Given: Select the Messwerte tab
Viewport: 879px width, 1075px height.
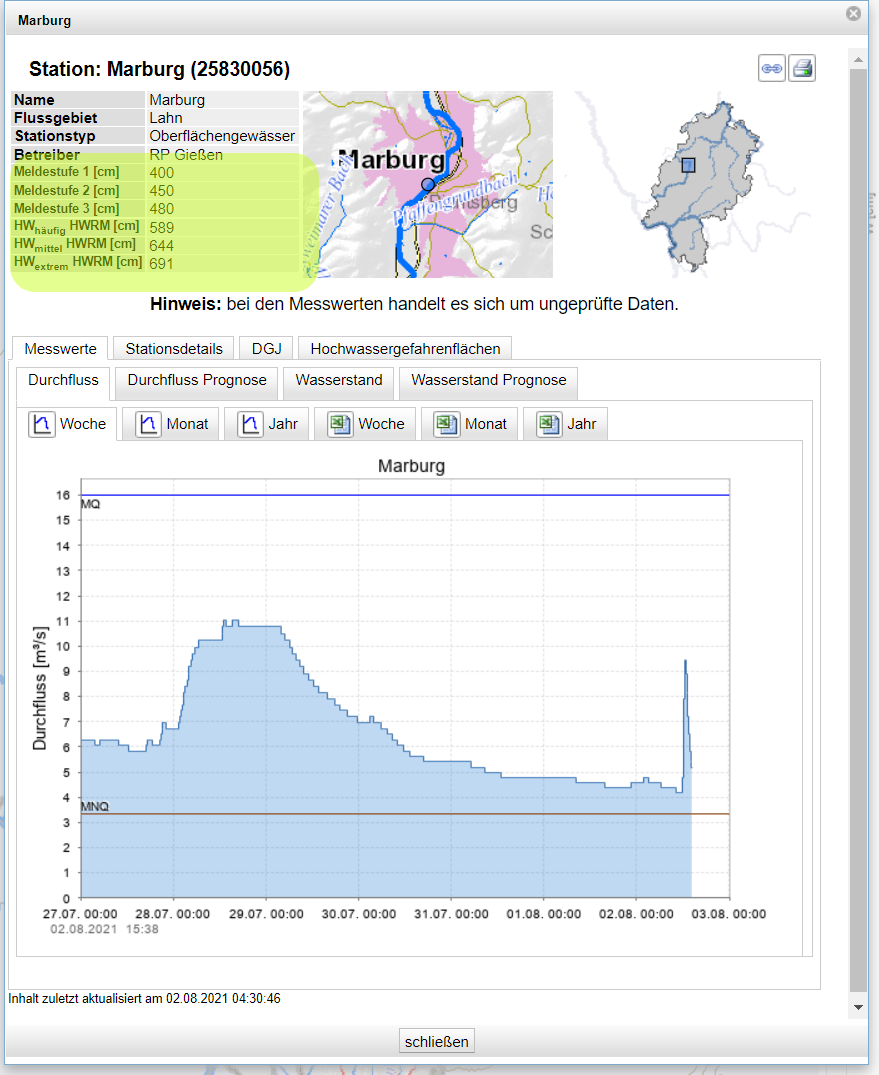Looking at the screenshot, I should coord(60,348).
